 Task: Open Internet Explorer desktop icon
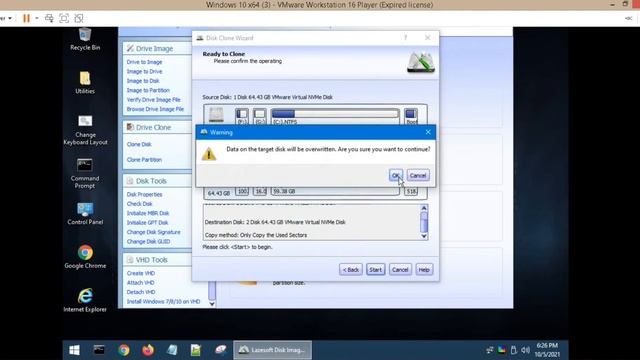[x=85, y=300]
